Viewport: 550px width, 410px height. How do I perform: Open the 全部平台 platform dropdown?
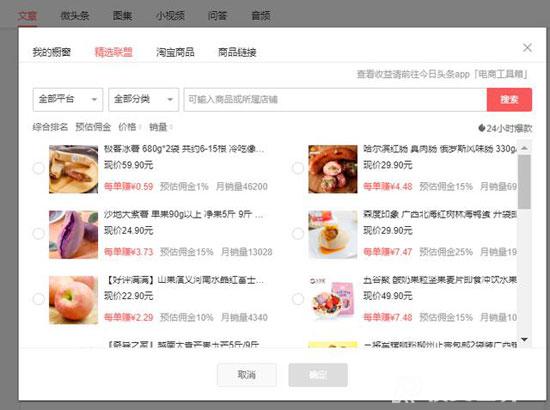[68, 100]
